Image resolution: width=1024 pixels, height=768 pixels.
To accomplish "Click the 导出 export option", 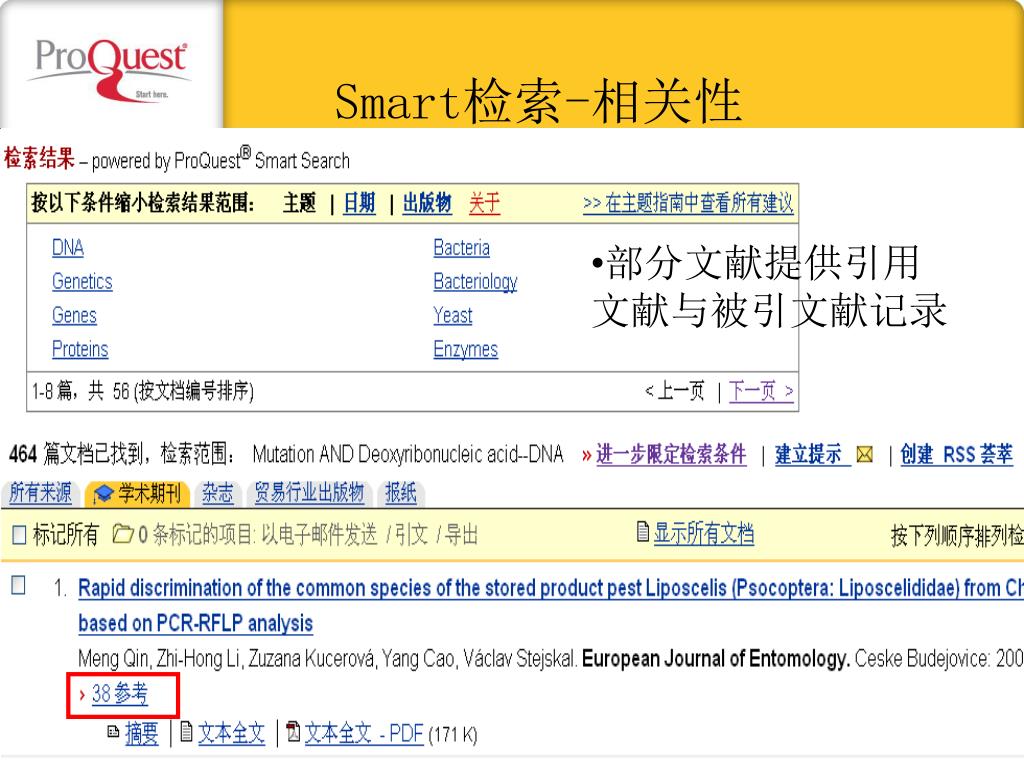I will (x=461, y=535).
